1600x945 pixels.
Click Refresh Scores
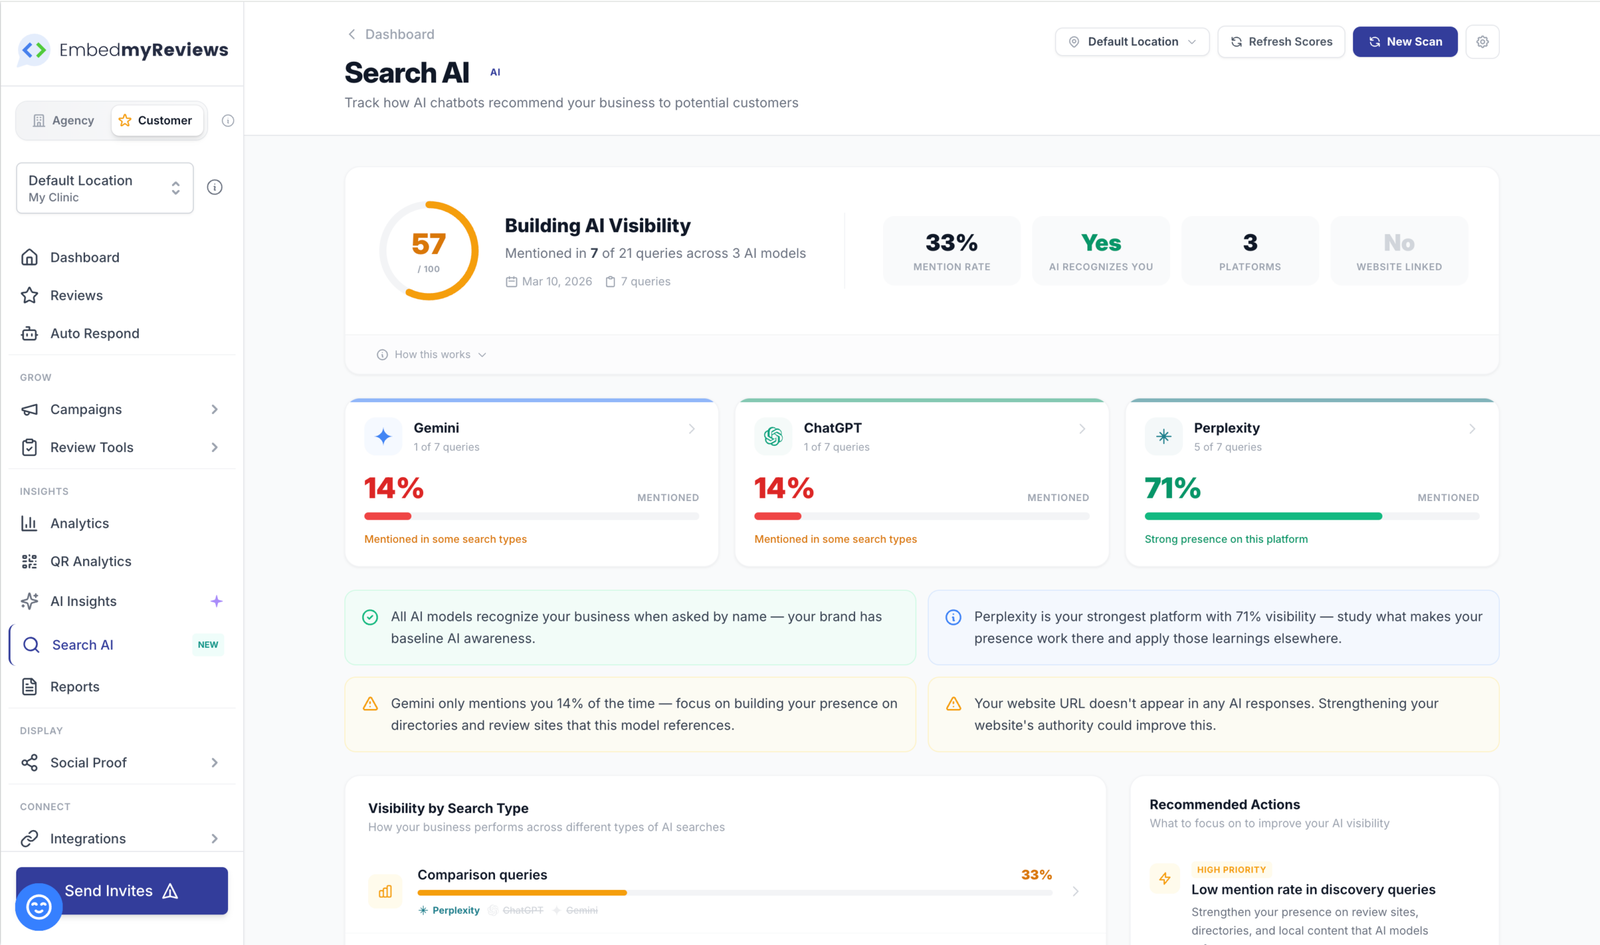[x=1281, y=41]
